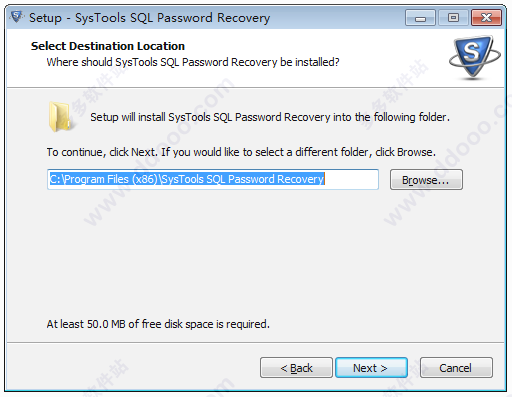Image resolution: width=512 pixels, height=397 pixels.
Task: Maximize the Setup window
Action: [453, 18]
